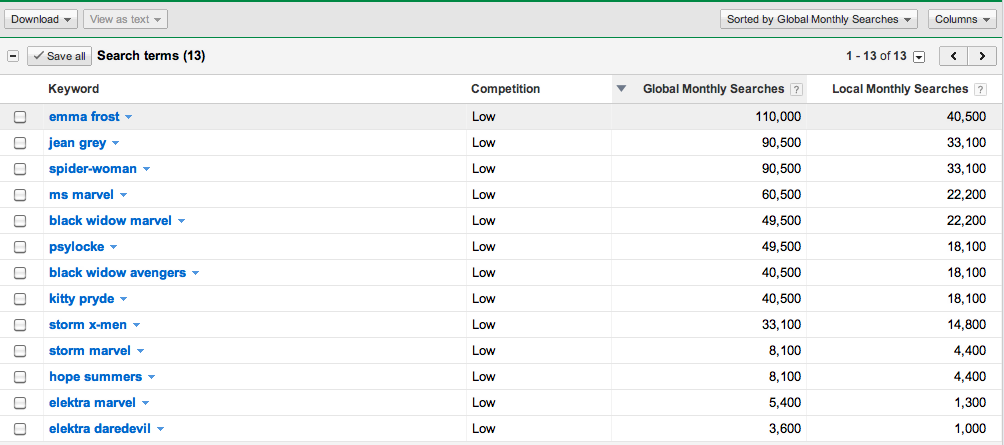Expand options arrow next to elektra marvel

(145, 403)
